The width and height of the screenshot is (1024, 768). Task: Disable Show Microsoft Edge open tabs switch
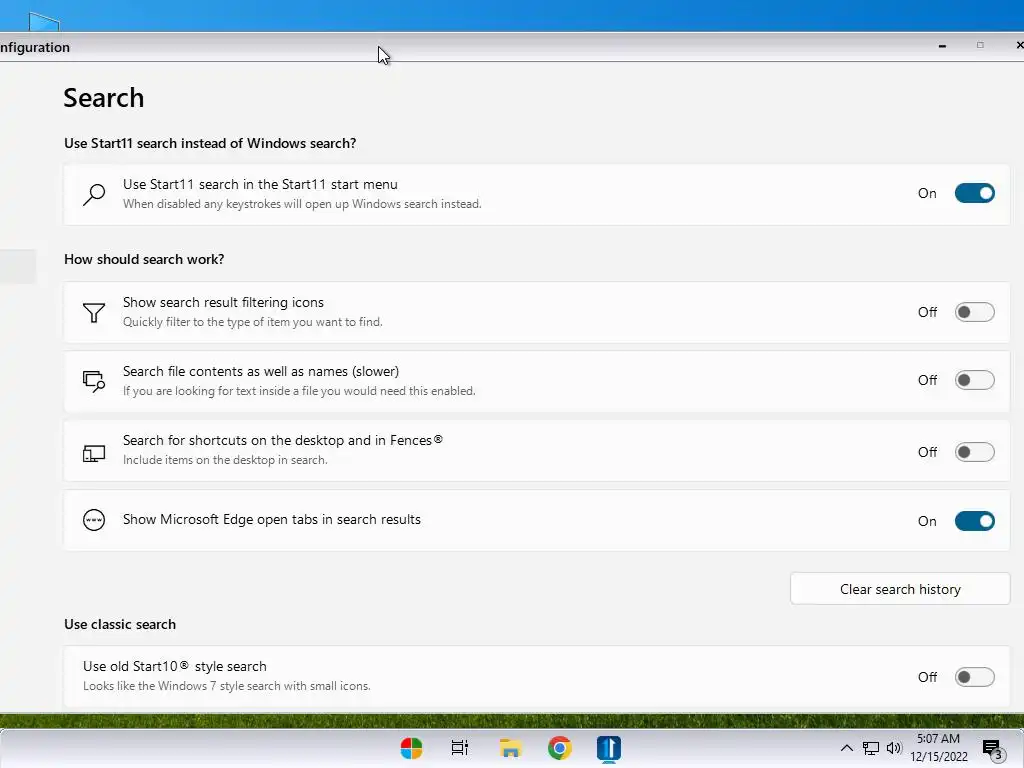pos(974,521)
